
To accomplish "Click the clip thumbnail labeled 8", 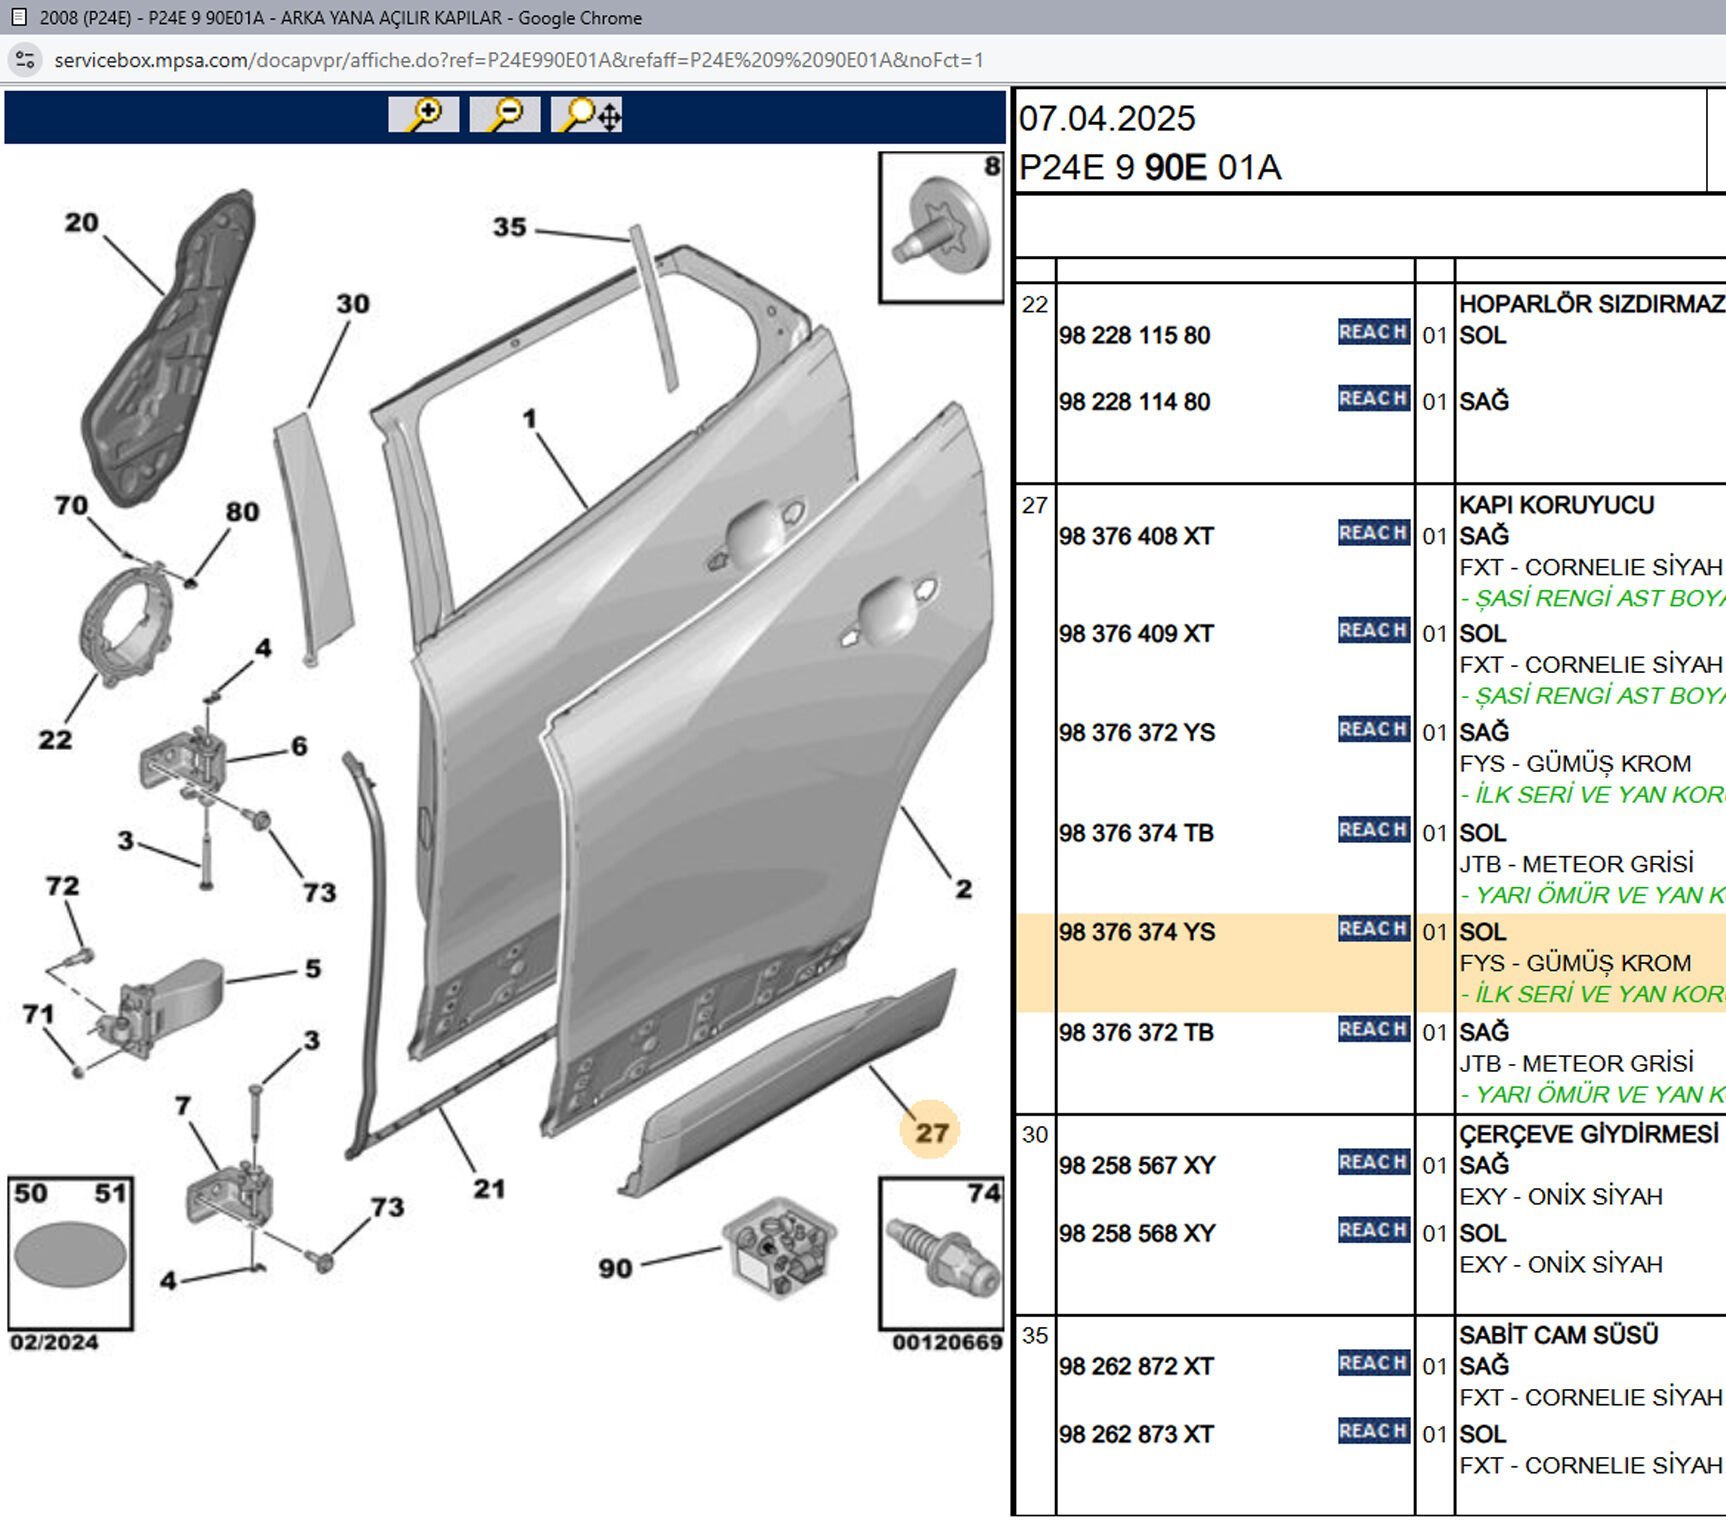I will pos(941,228).
